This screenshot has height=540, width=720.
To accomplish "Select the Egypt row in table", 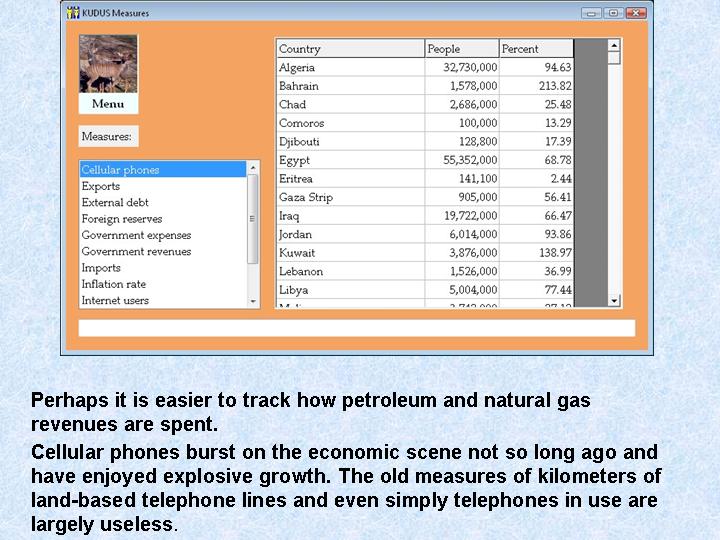I will point(350,160).
